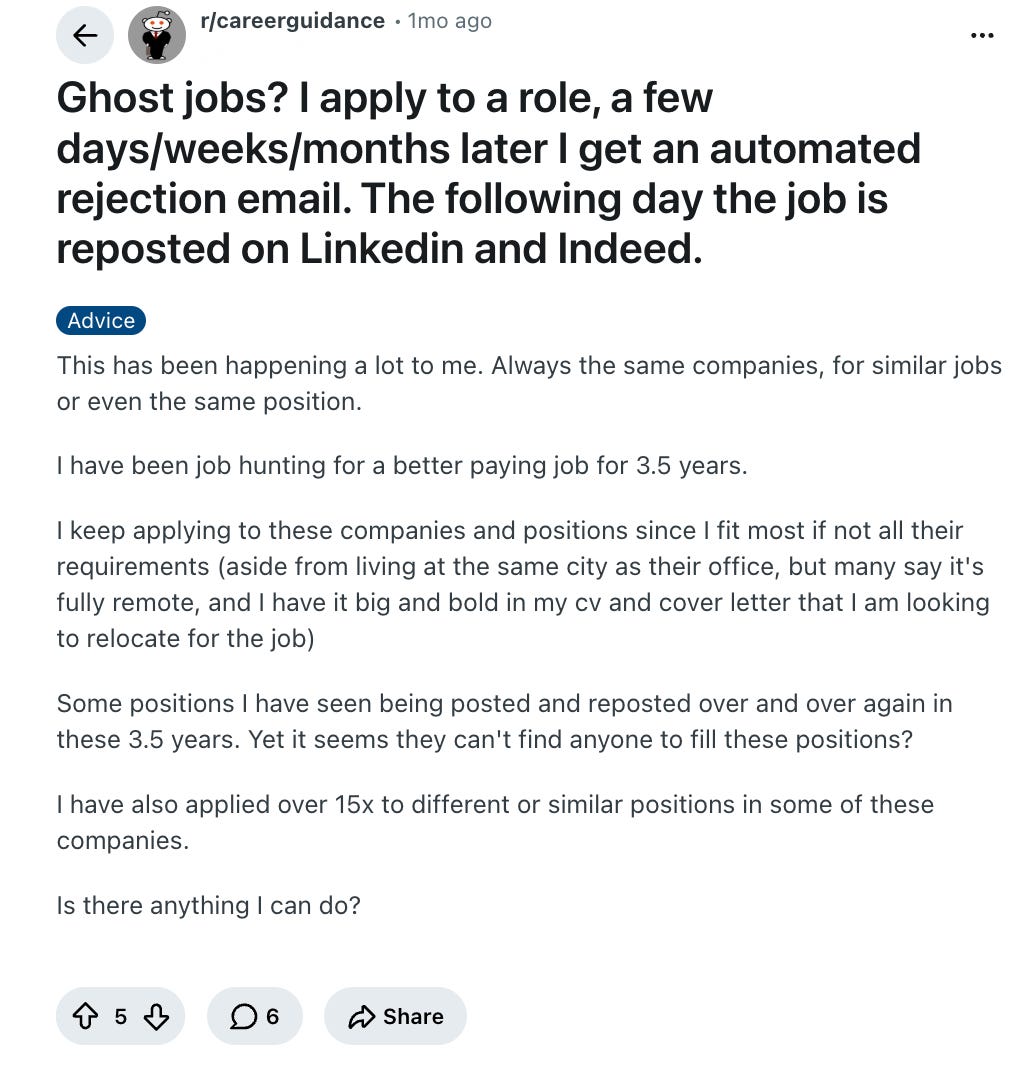This screenshot has width=1032, height=1068.
Task: Downvote the post
Action: 156,1016
